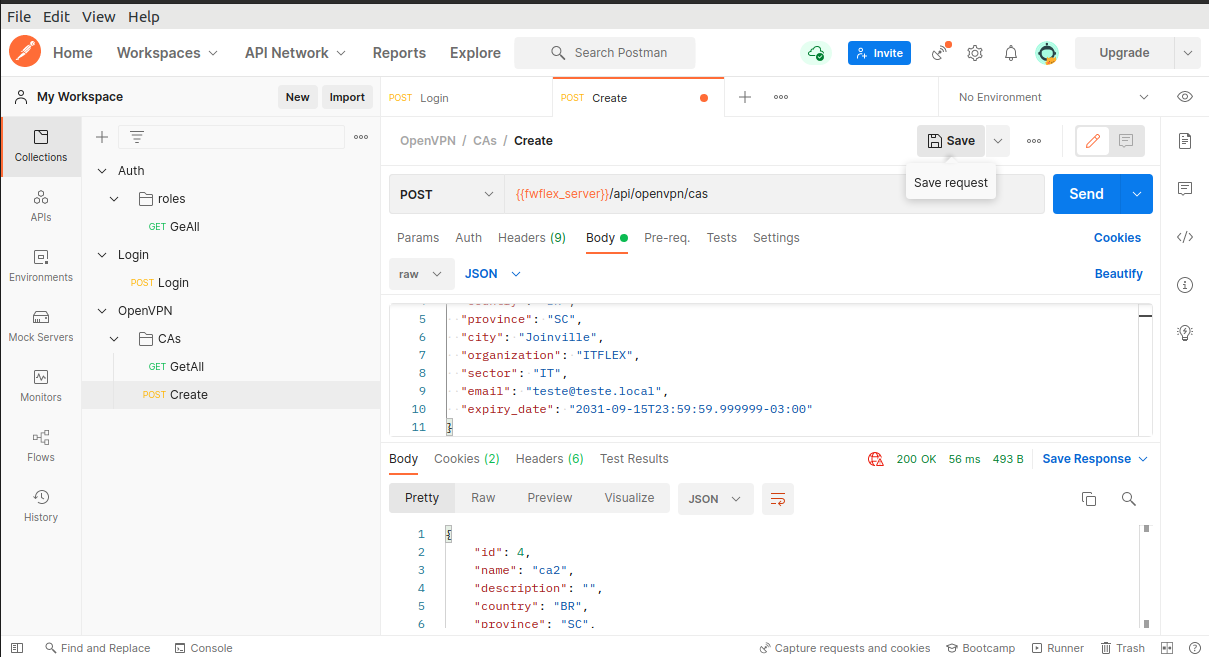This screenshot has height=657, width=1209.
Task: Open the Environments sidebar panel
Action: click(x=41, y=266)
